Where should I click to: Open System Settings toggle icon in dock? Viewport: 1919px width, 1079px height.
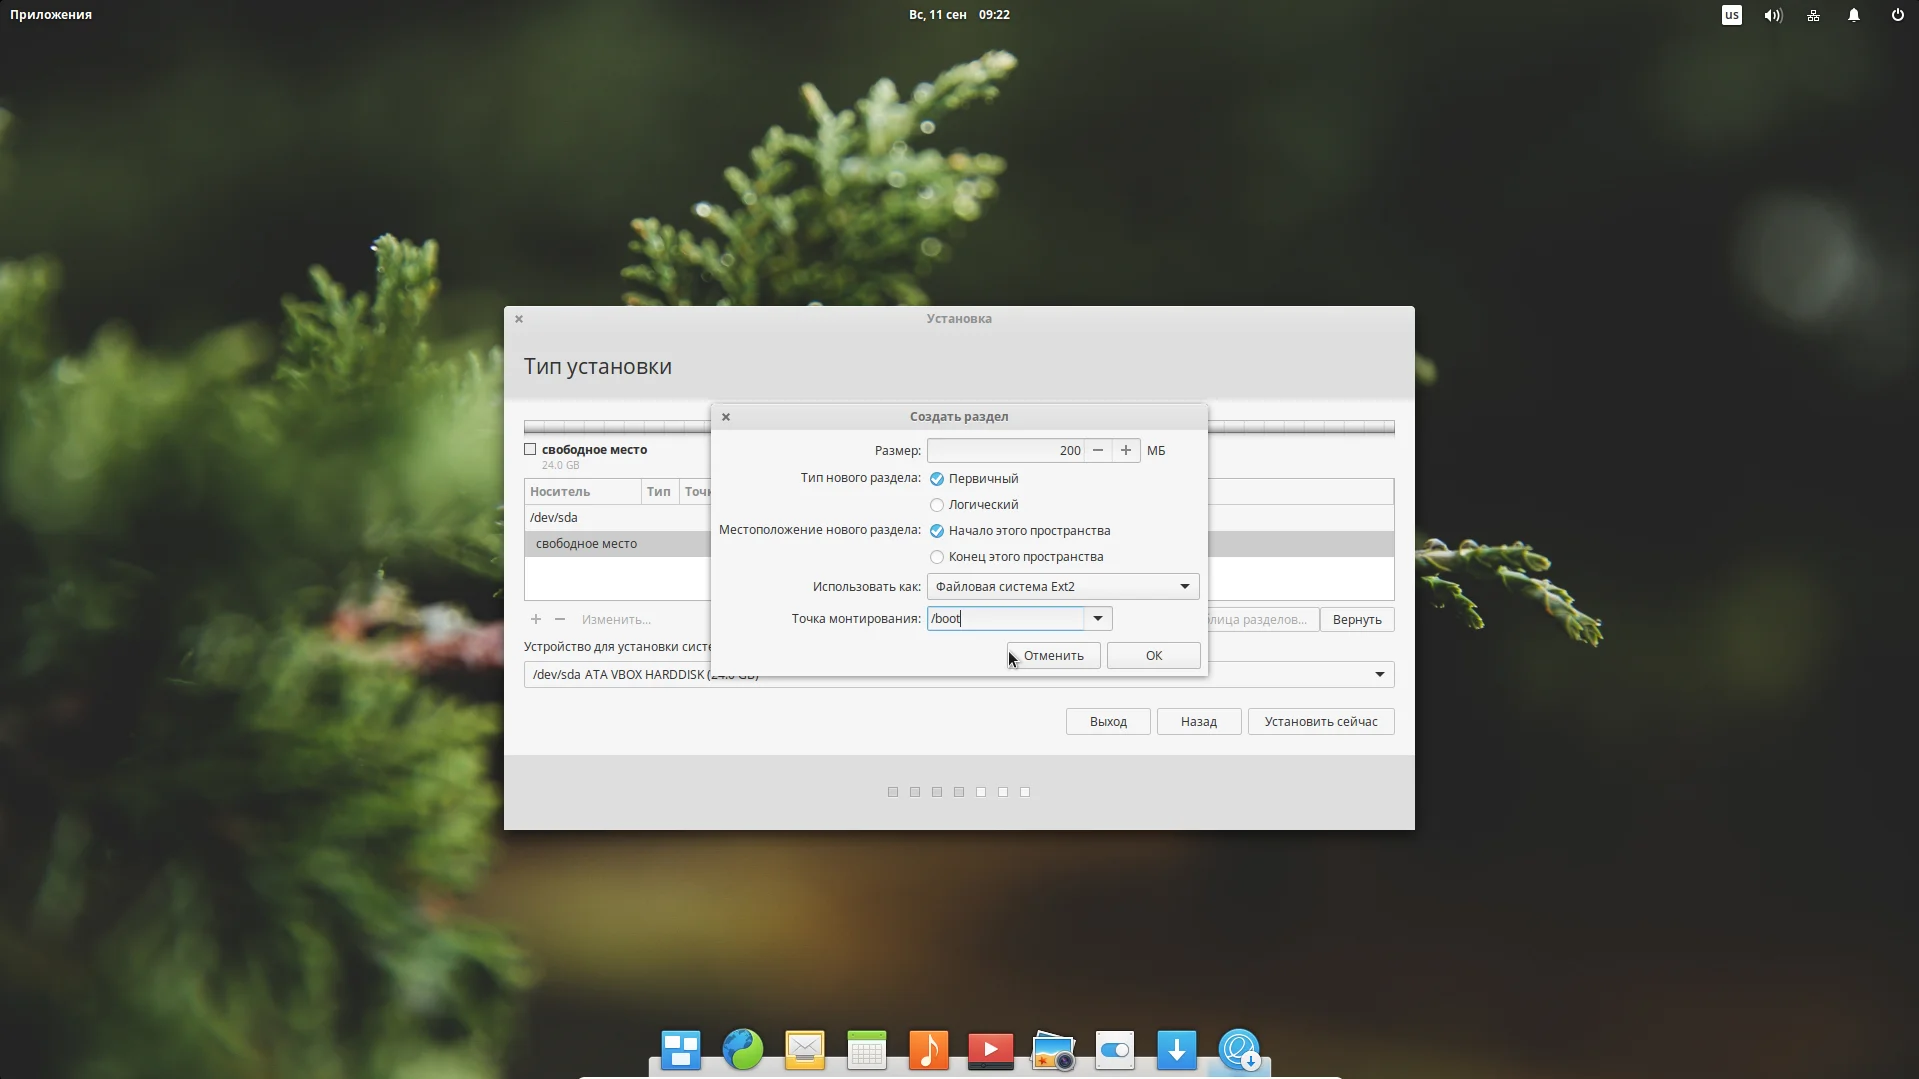pyautogui.click(x=1115, y=1050)
